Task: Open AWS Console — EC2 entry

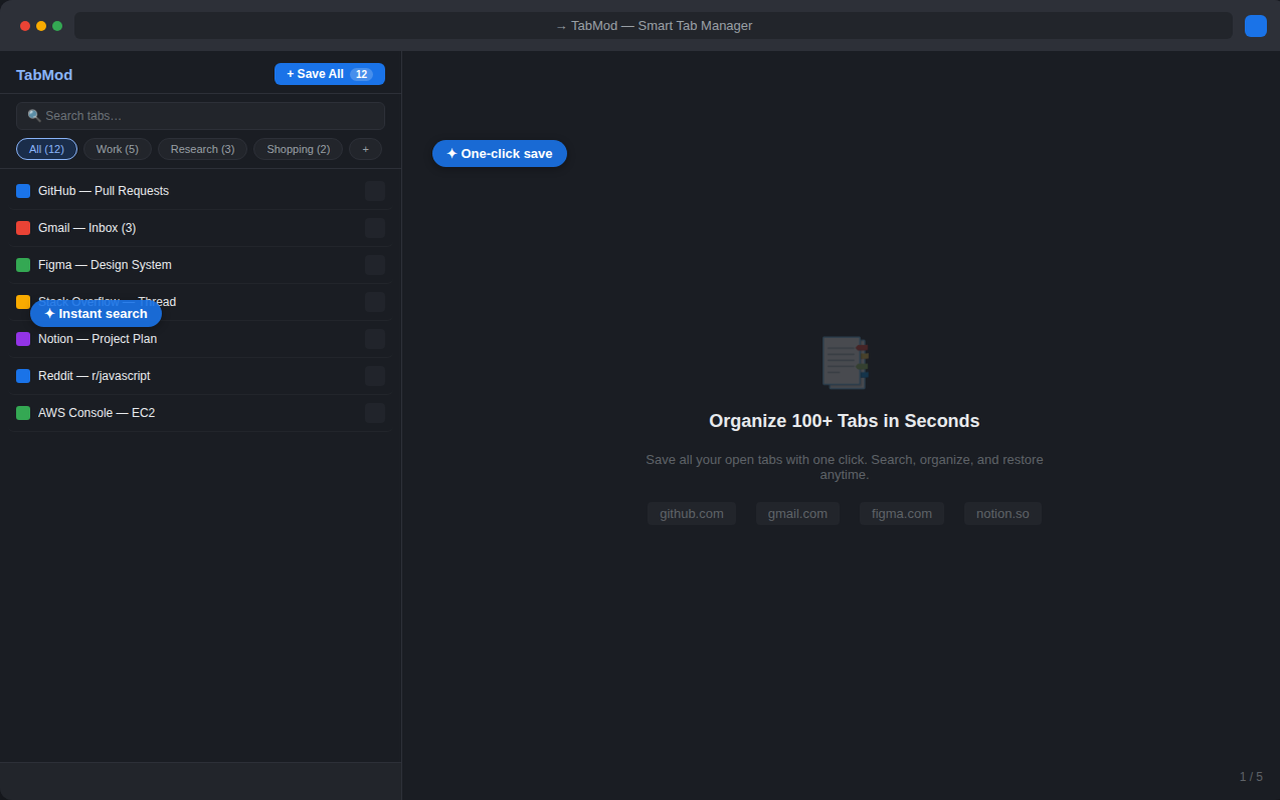Action: click(200, 413)
